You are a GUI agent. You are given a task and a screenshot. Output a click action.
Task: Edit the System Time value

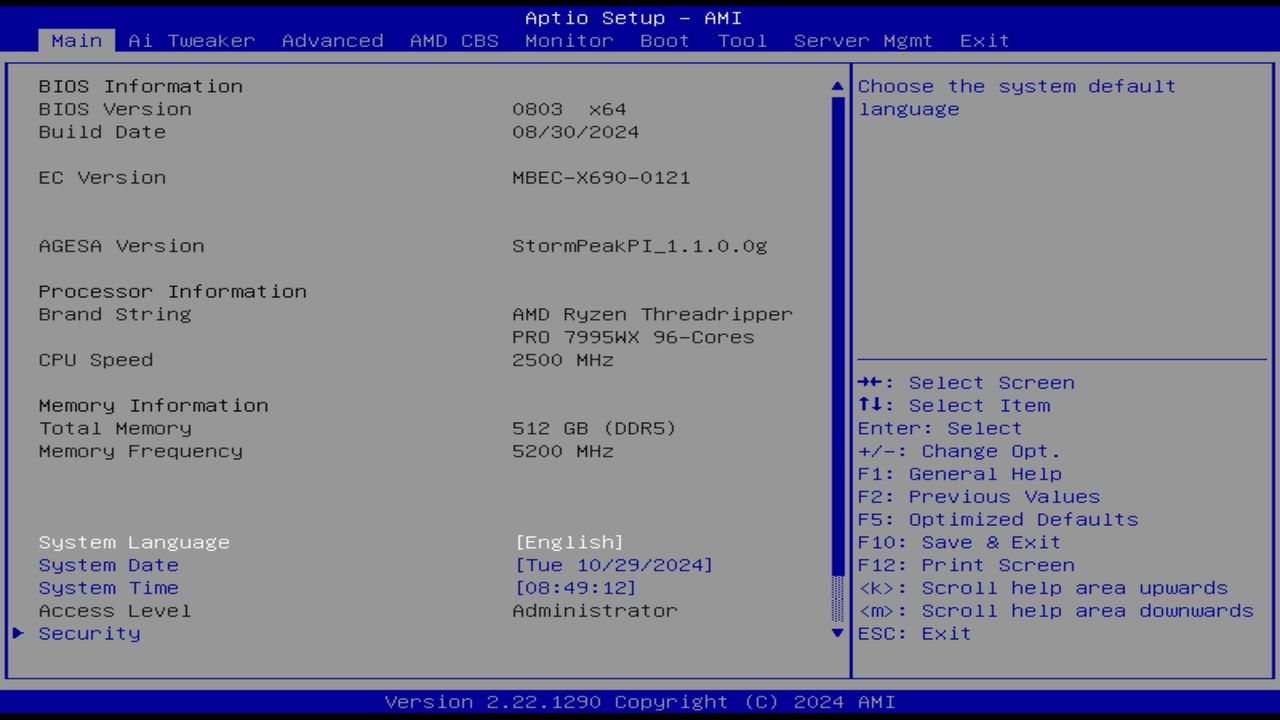576,588
